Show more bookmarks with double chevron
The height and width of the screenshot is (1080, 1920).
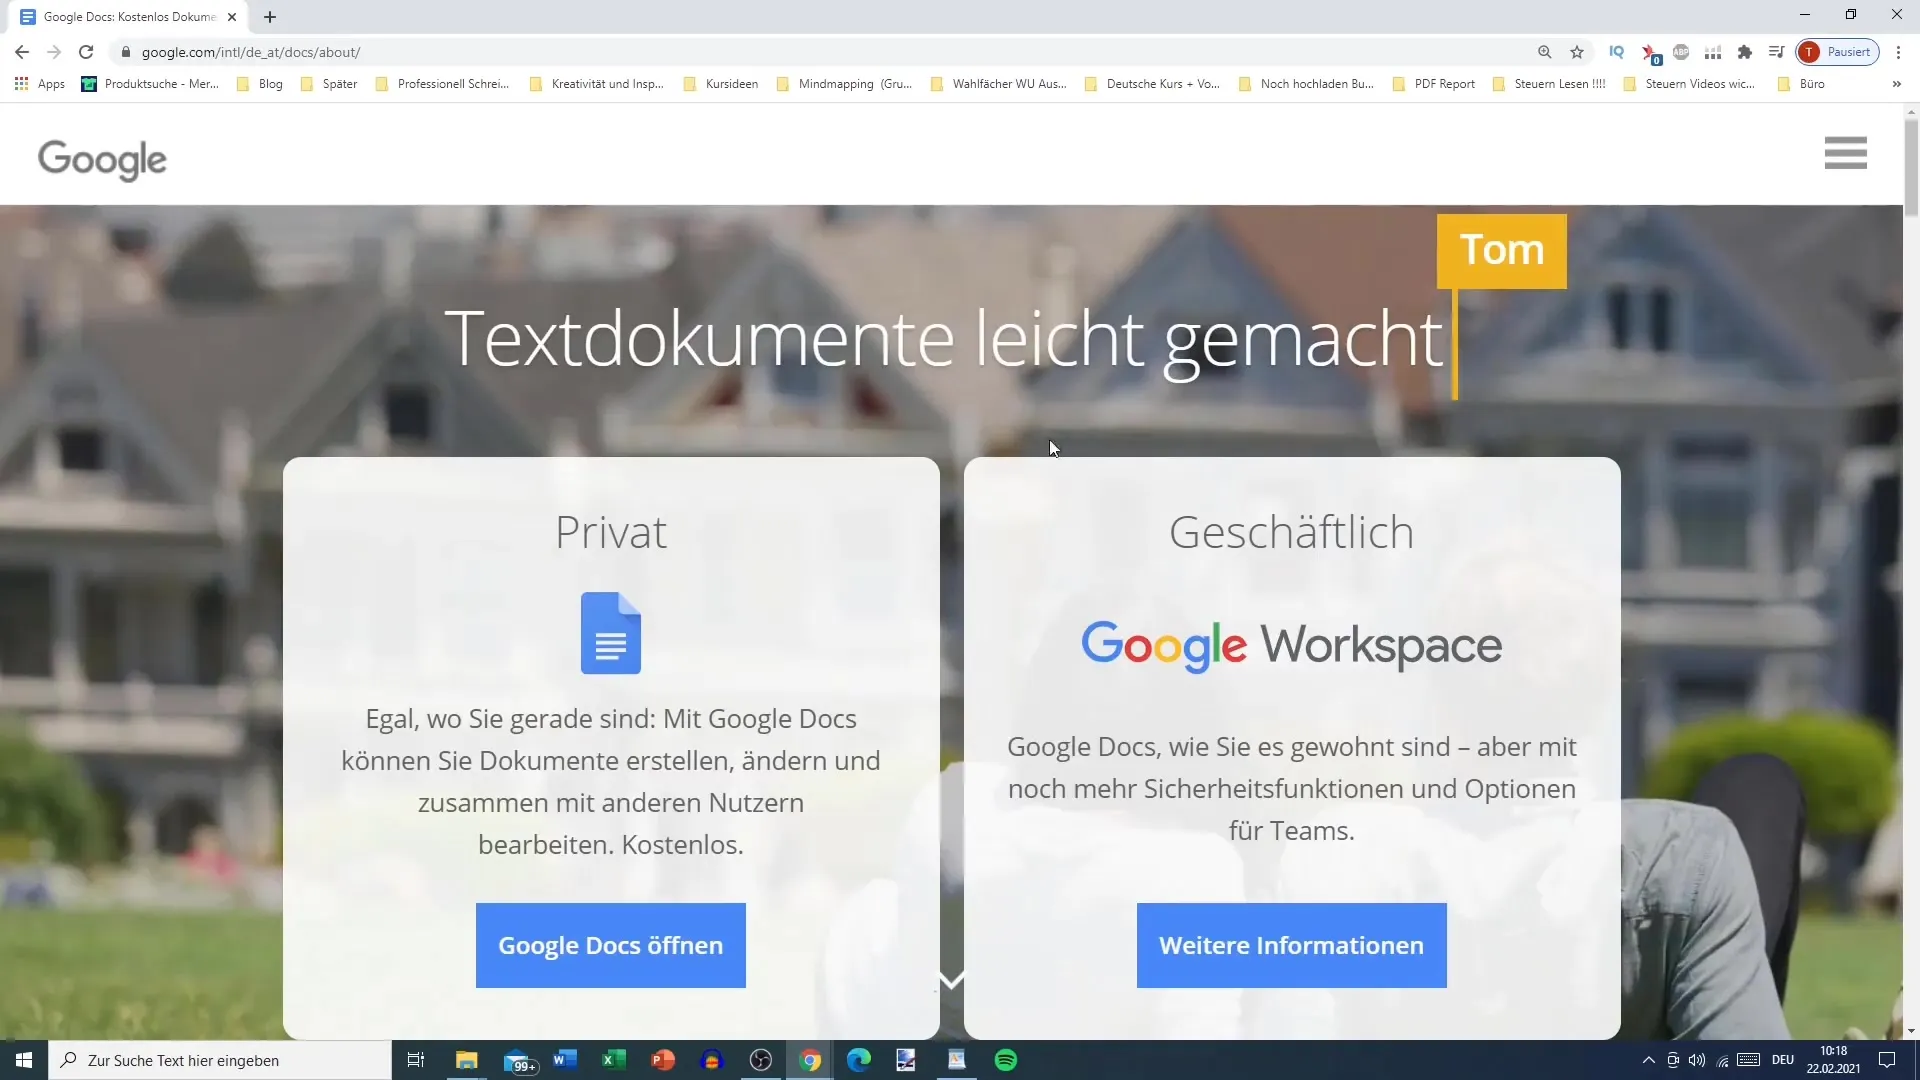click(x=1896, y=84)
